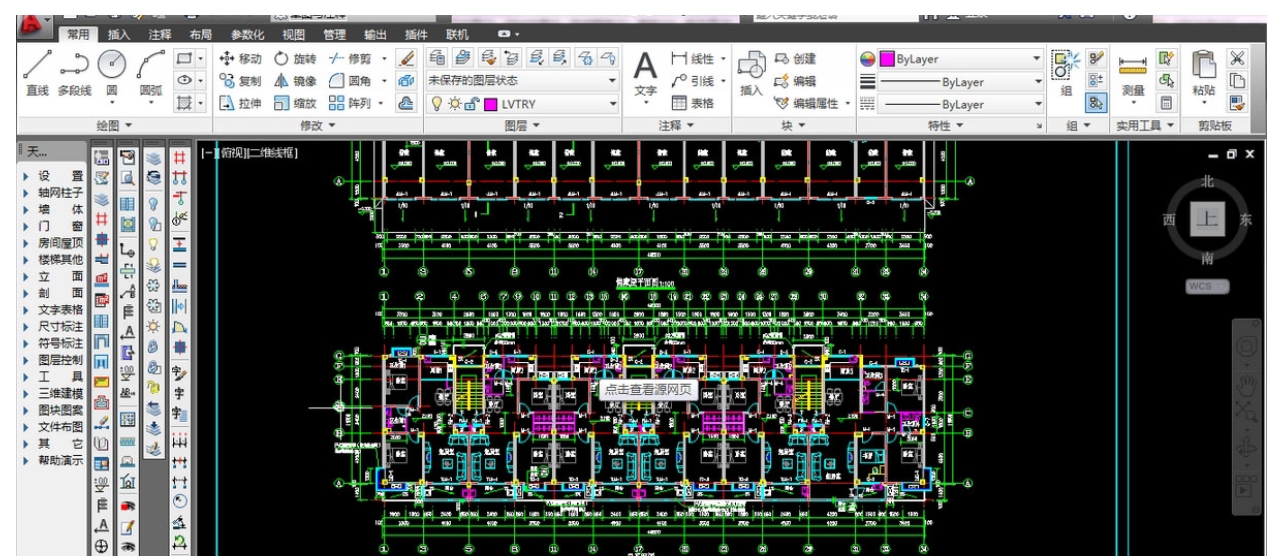Switch to the 视图 ribbon tab
Image resolution: width=1273 pixels, height=556 pixels.
[293, 35]
